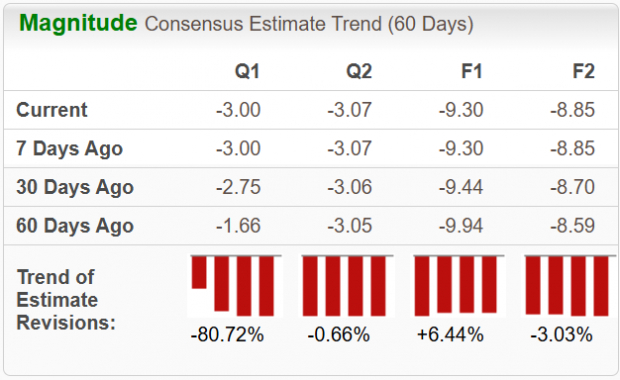Click the +6.44% revision value
620x380 pixels.
[450, 335]
